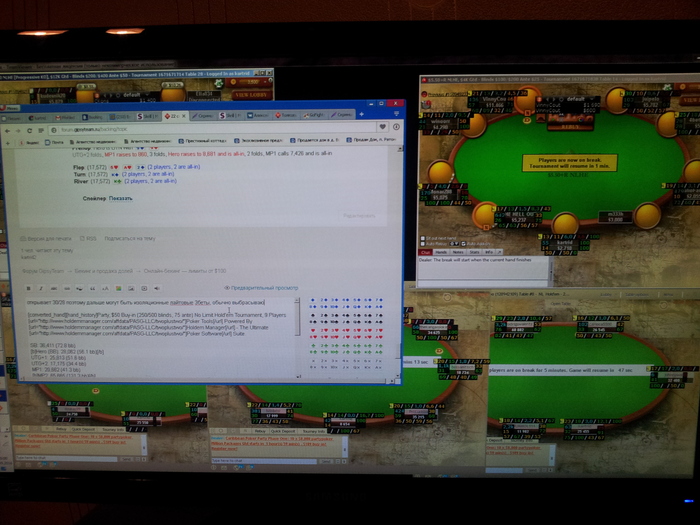Insert an image using the picture icon
The height and width of the screenshot is (525, 700).
click(x=131, y=288)
